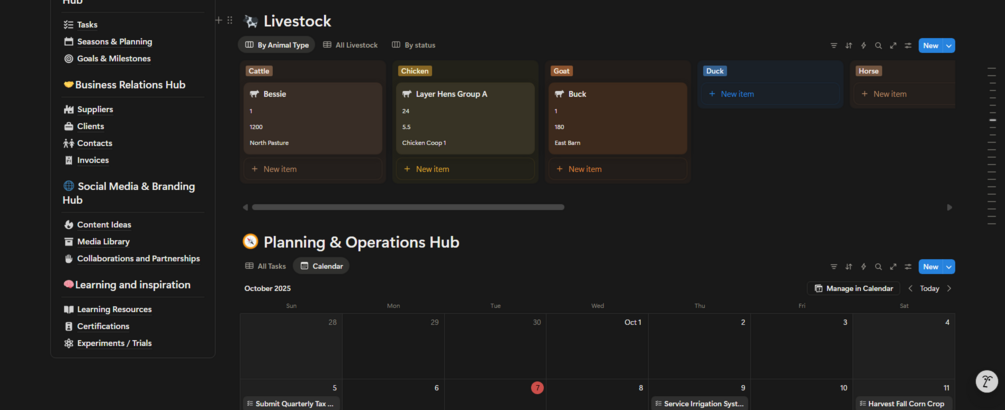Screen dimensions: 1005x410
Task: Open lightning automations icon in Planning toolbar
Action: [x=863, y=266]
